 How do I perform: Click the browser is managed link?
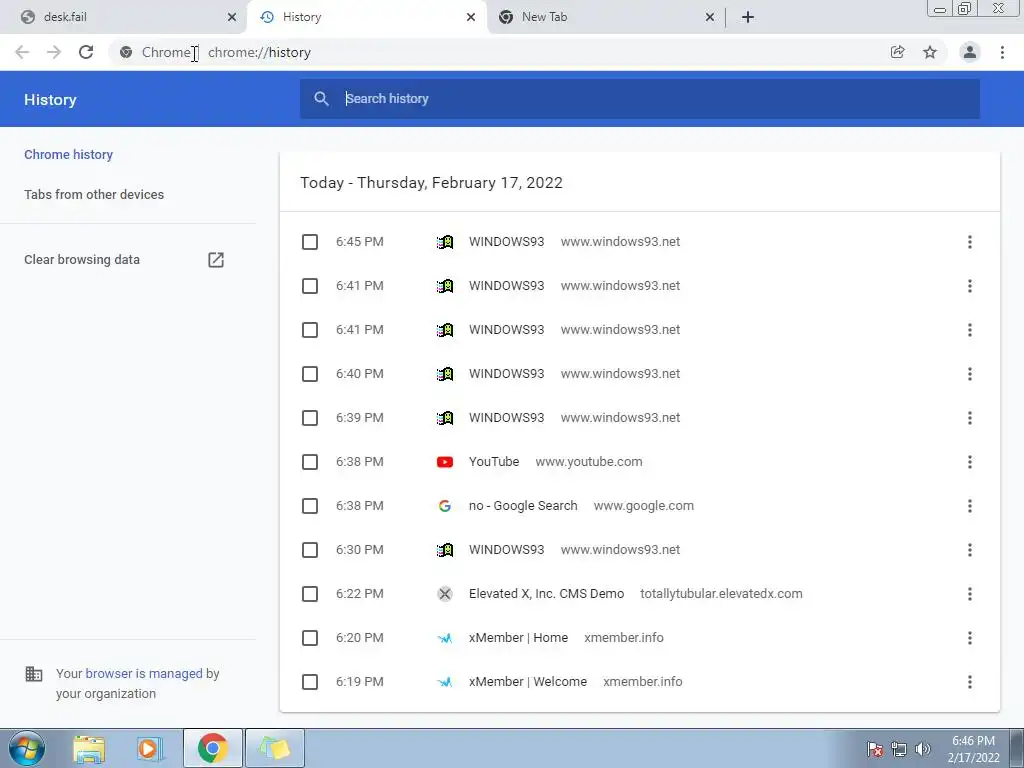pyautogui.click(x=144, y=673)
